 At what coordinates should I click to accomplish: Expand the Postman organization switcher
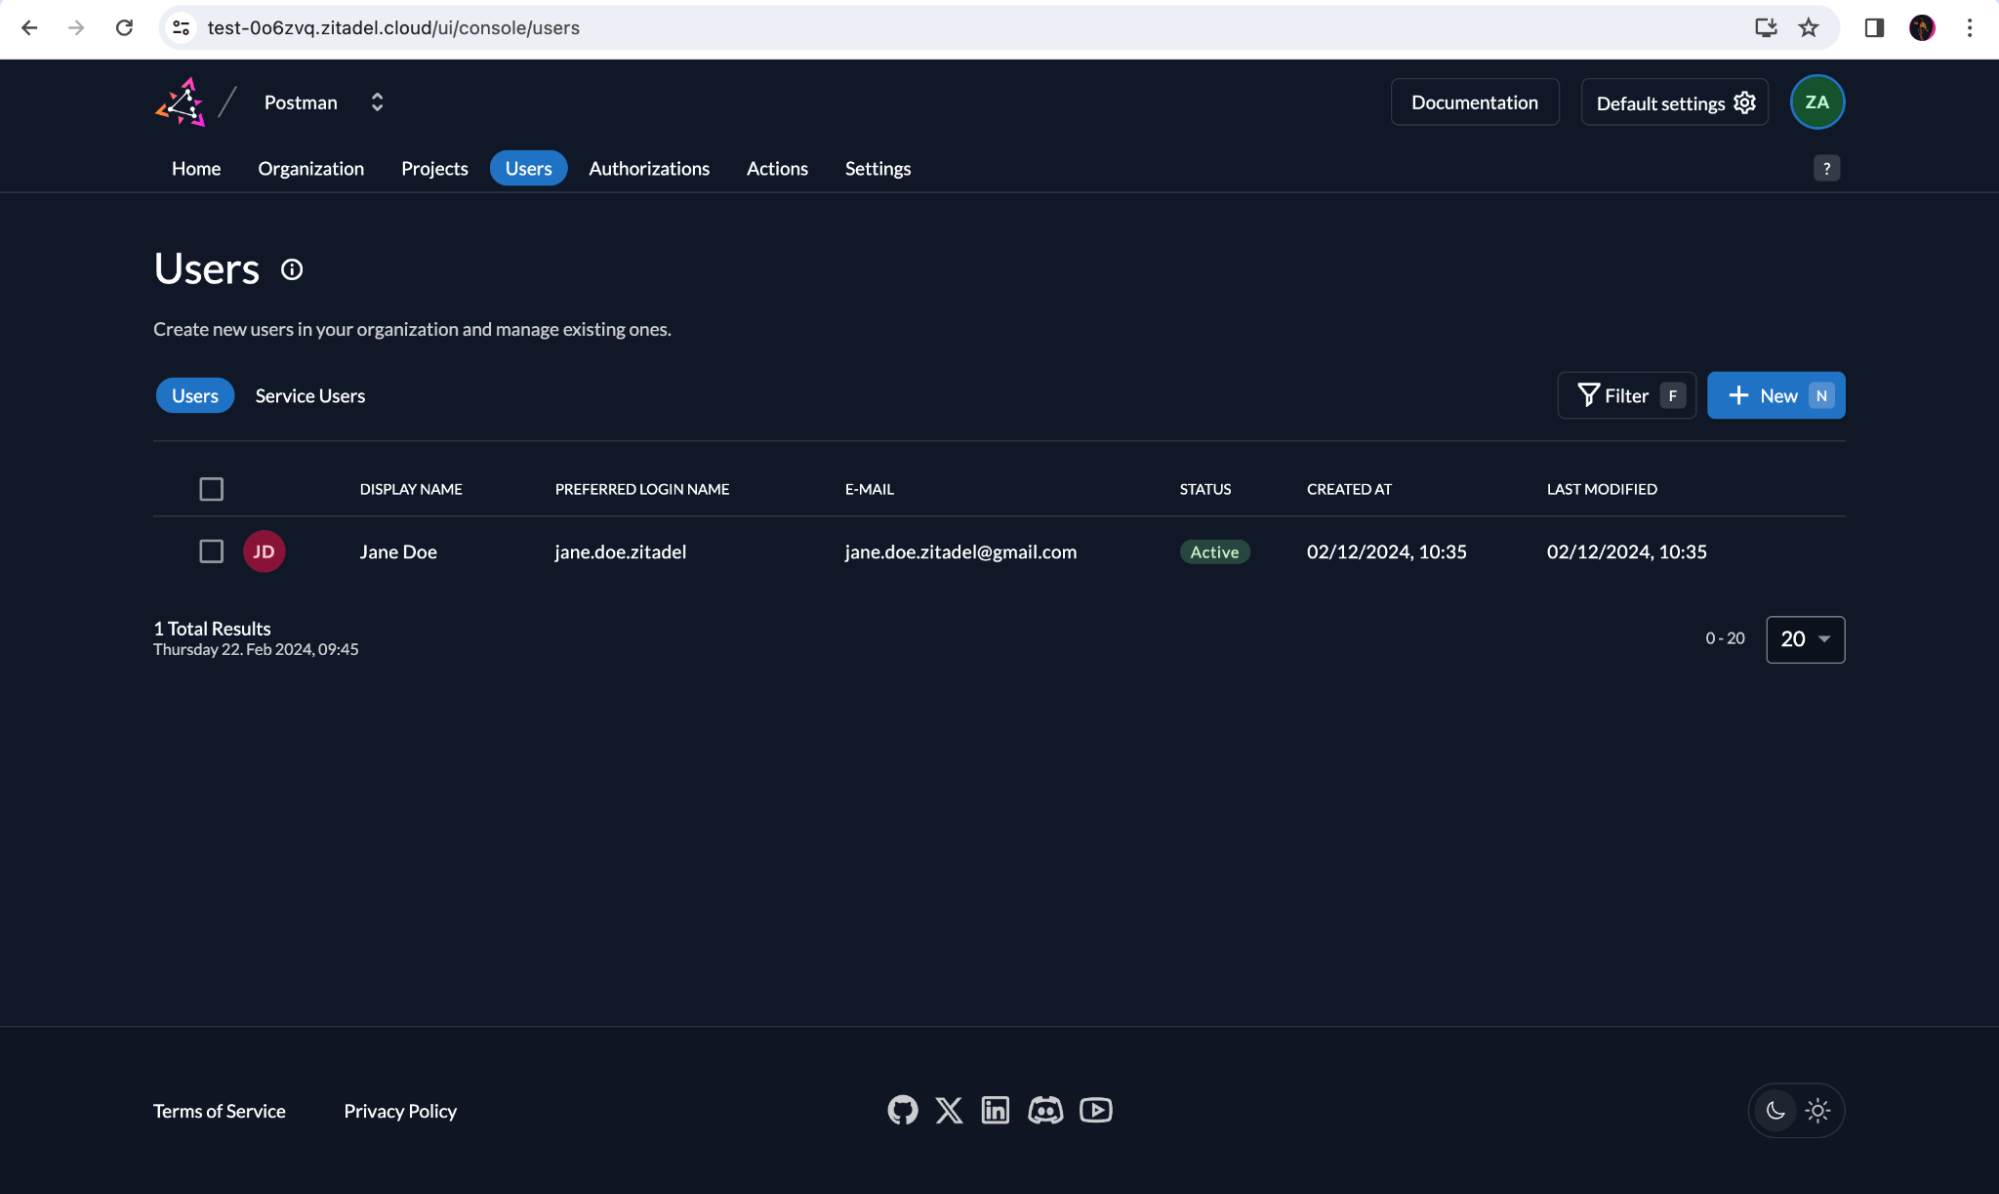(x=376, y=102)
